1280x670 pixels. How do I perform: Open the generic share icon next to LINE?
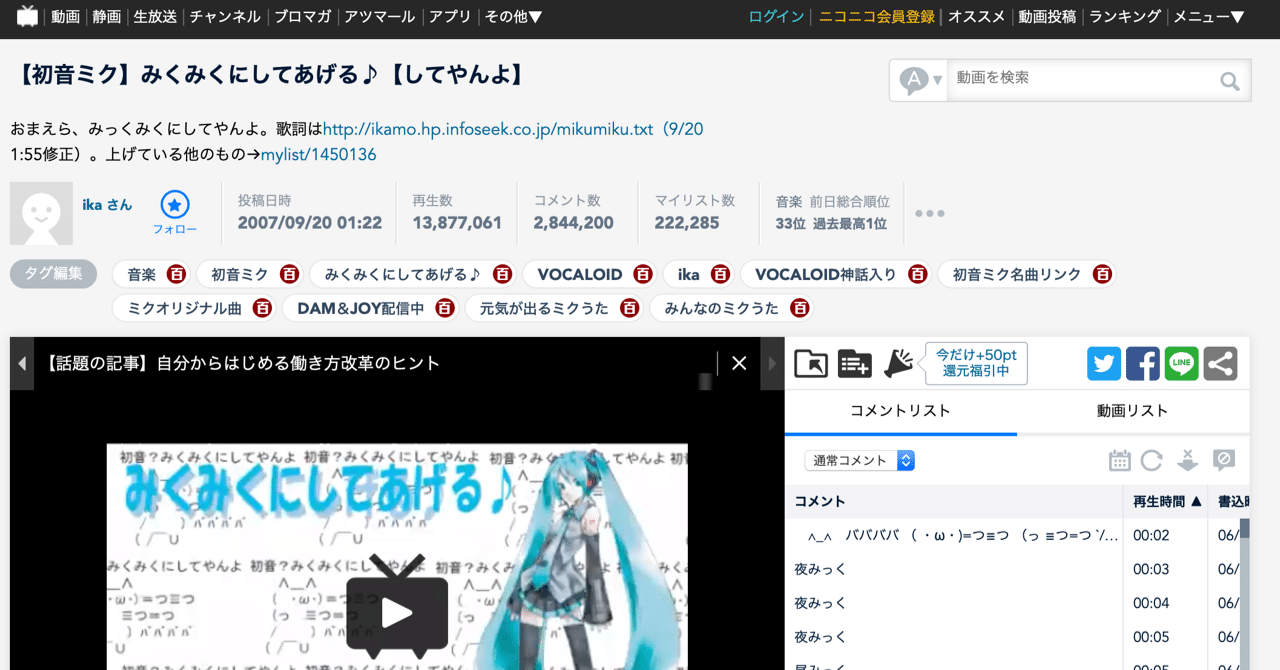point(1220,364)
